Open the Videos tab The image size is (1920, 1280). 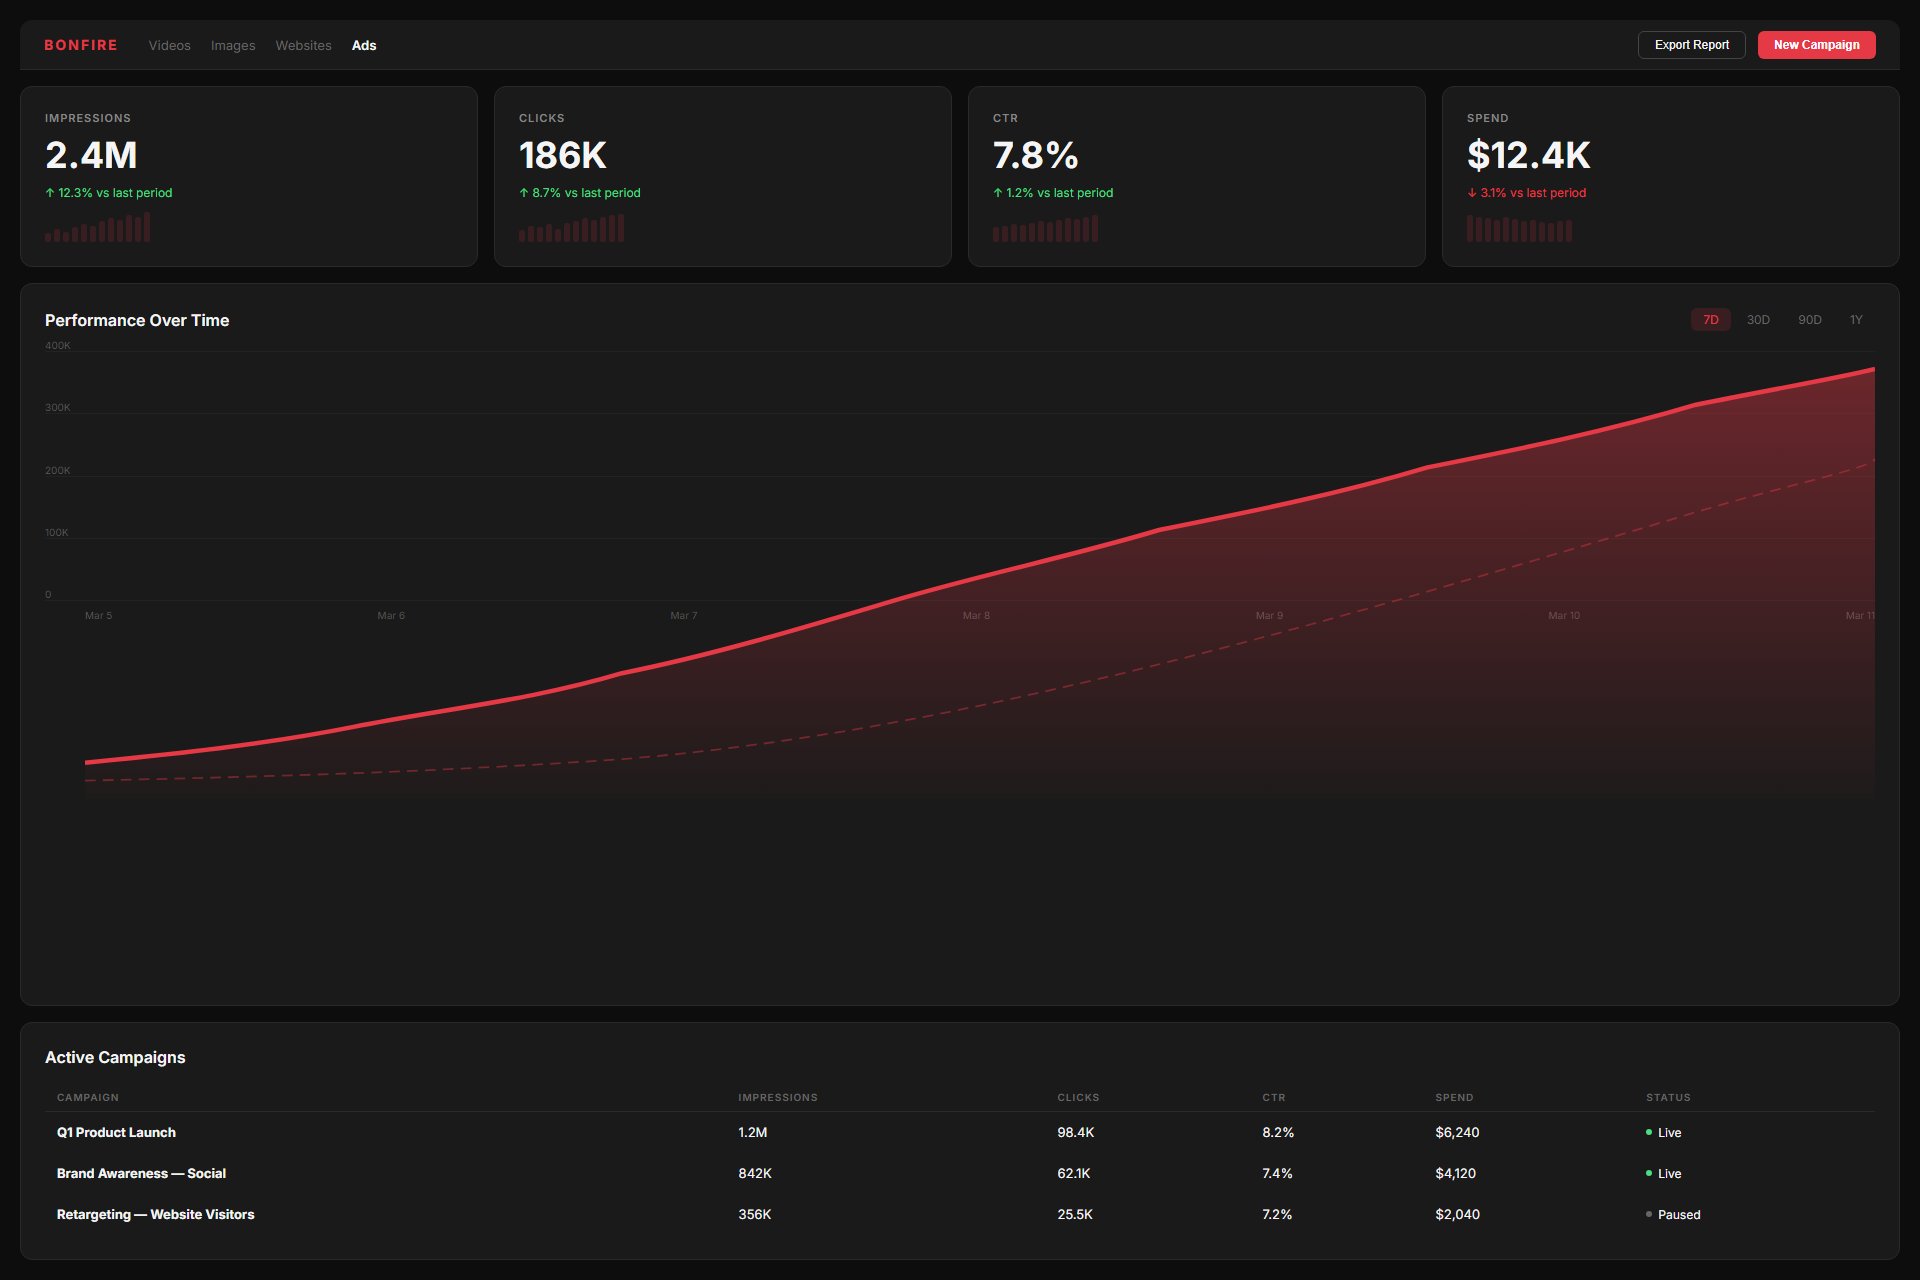(169, 46)
